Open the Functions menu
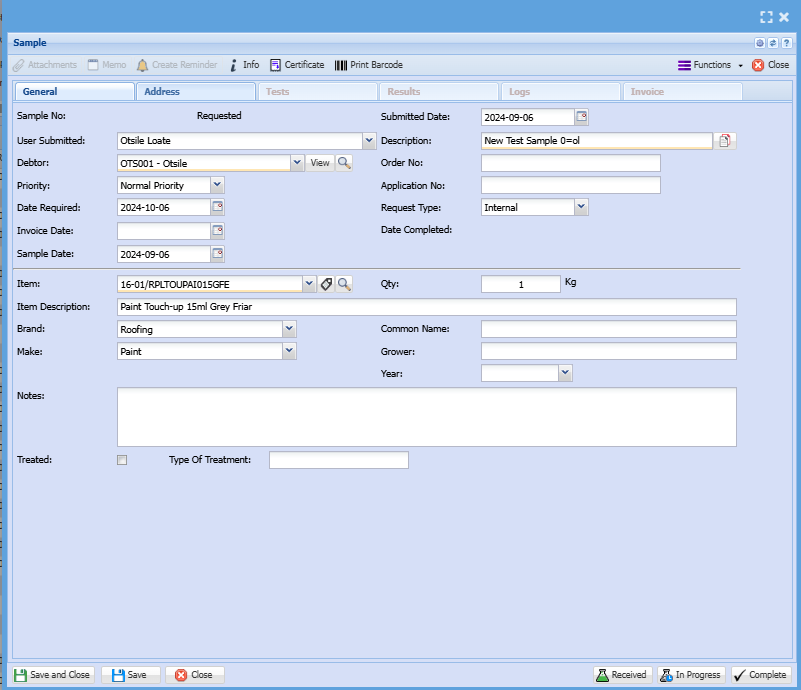The width and height of the screenshot is (801, 690). [711, 65]
